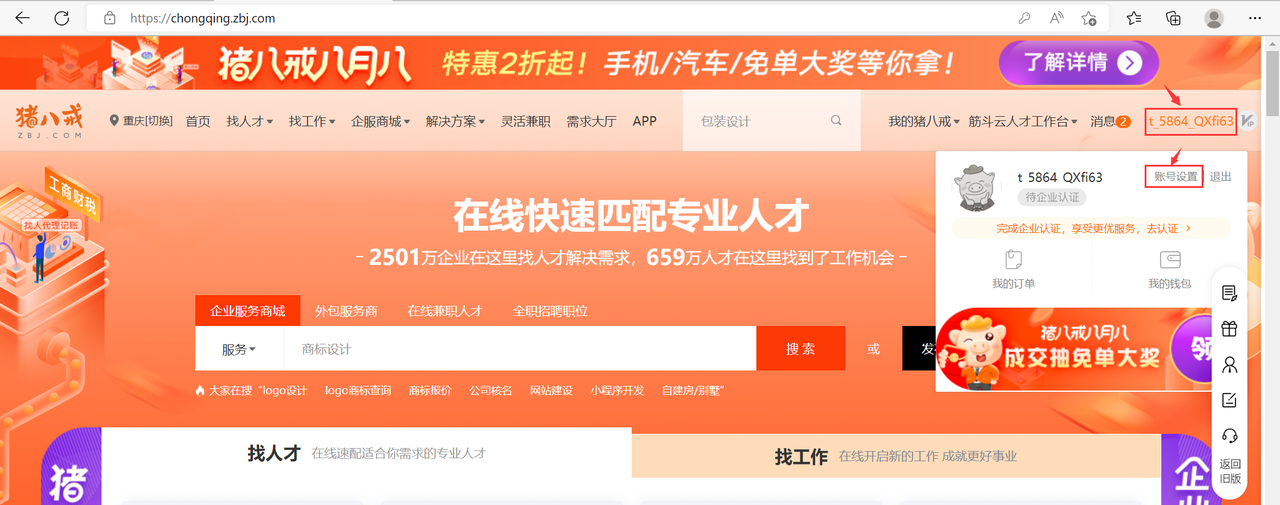Click the 公司核名 hot search link
This screenshot has width=1280, height=505.
point(491,390)
